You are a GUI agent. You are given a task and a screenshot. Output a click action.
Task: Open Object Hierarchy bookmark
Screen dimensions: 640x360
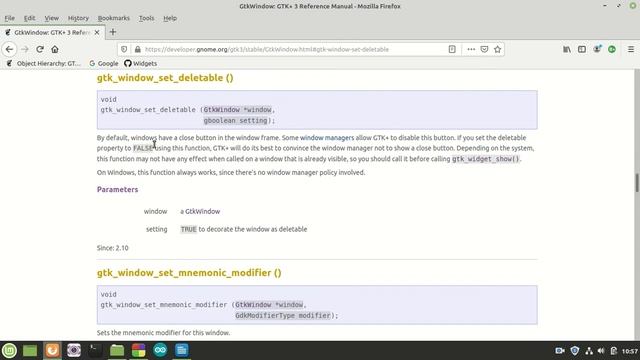(44, 63)
